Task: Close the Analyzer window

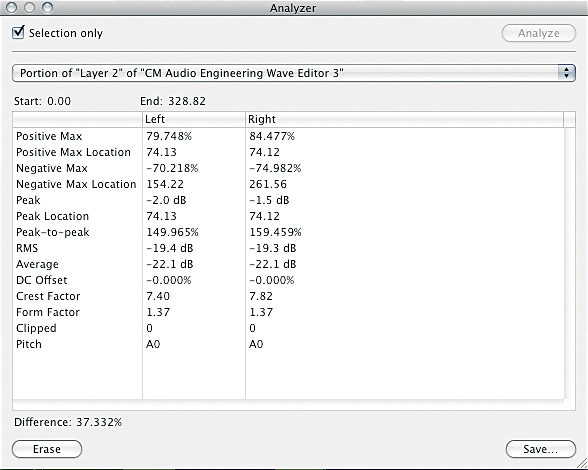Action: (12, 8)
